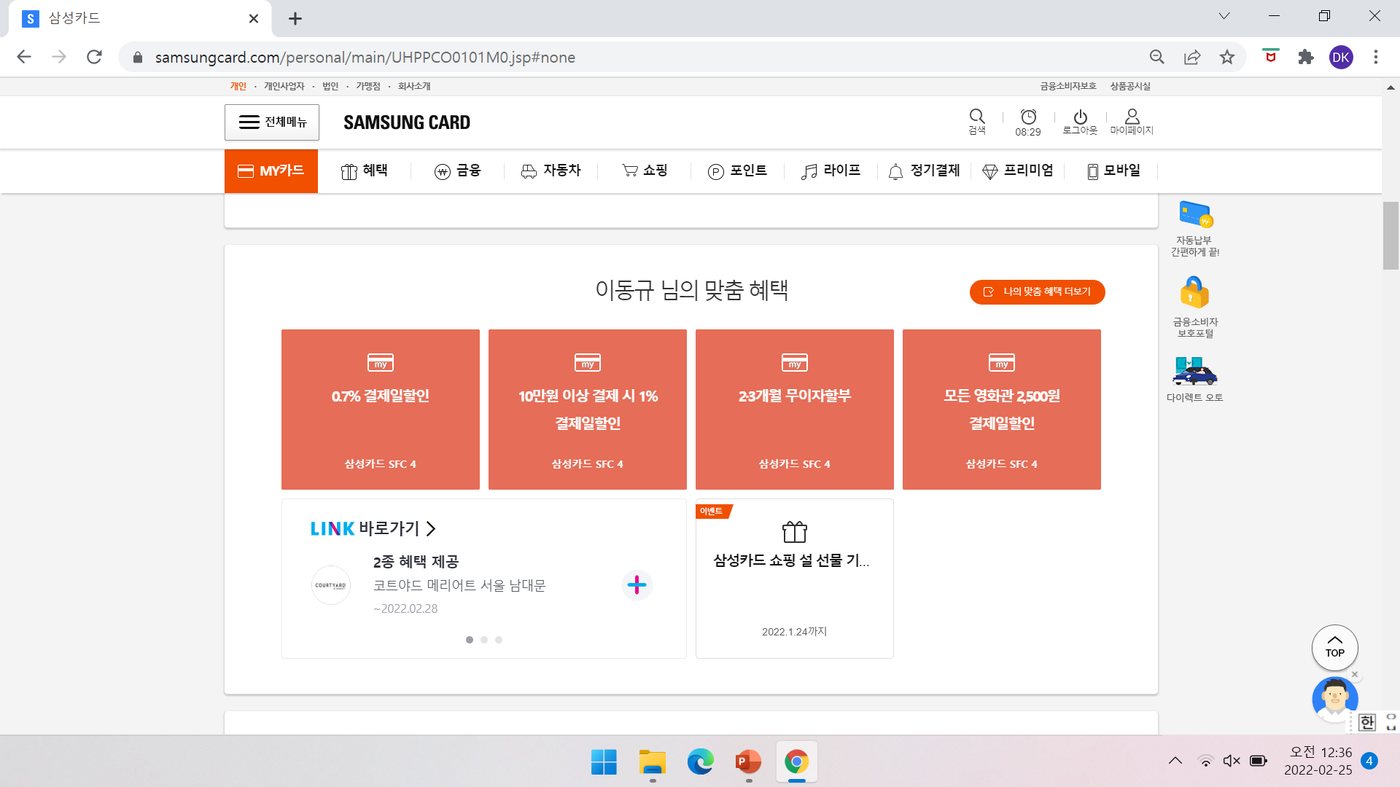The height and width of the screenshot is (787, 1400).
Task: Click the plus icon on LINK offer
Action: pos(637,585)
